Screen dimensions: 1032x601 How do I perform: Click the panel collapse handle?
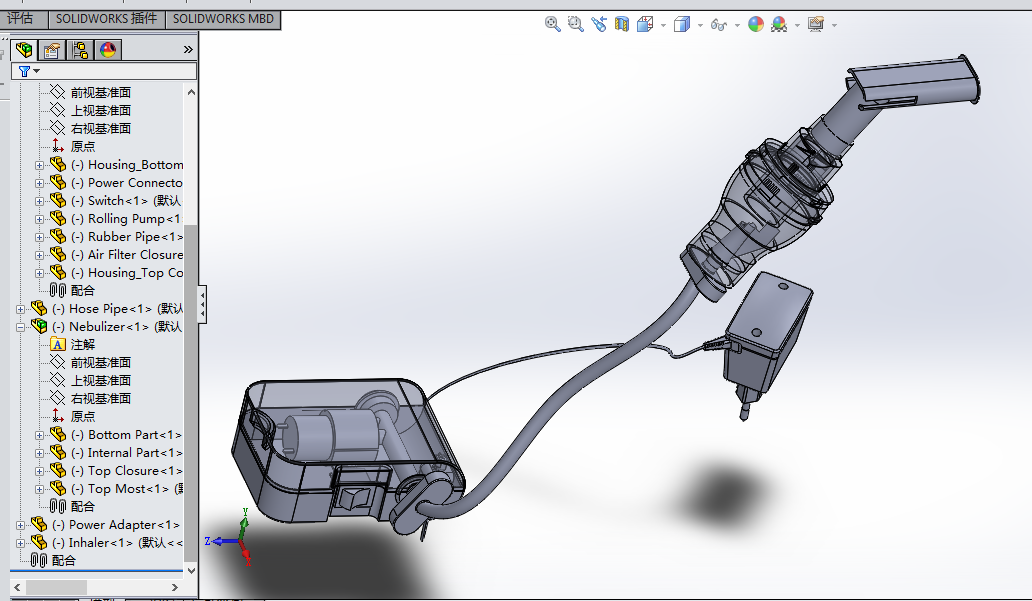(x=203, y=304)
